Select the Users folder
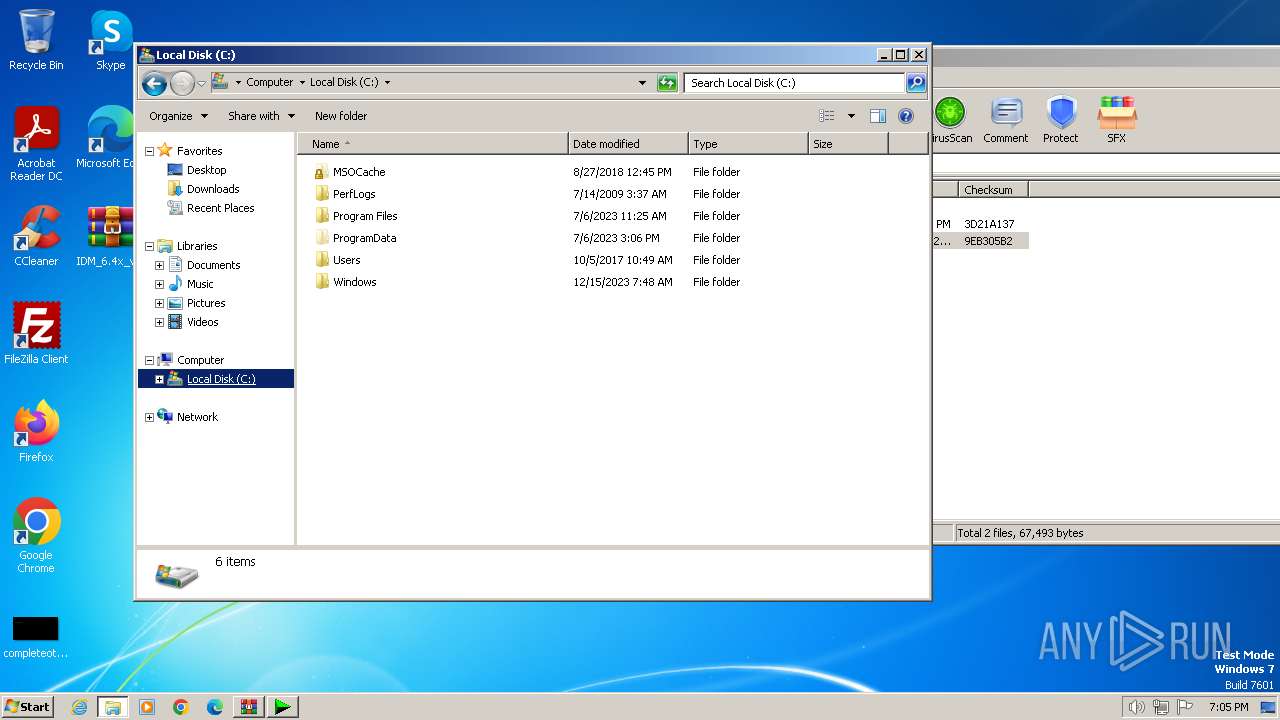Screen dimensions: 1280x720 [x=346, y=260]
